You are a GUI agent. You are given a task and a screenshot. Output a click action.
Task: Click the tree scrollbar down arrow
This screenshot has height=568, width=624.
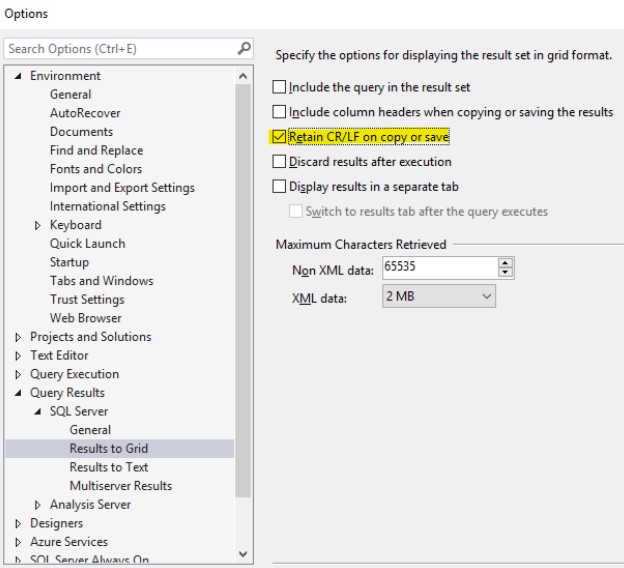(243, 554)
